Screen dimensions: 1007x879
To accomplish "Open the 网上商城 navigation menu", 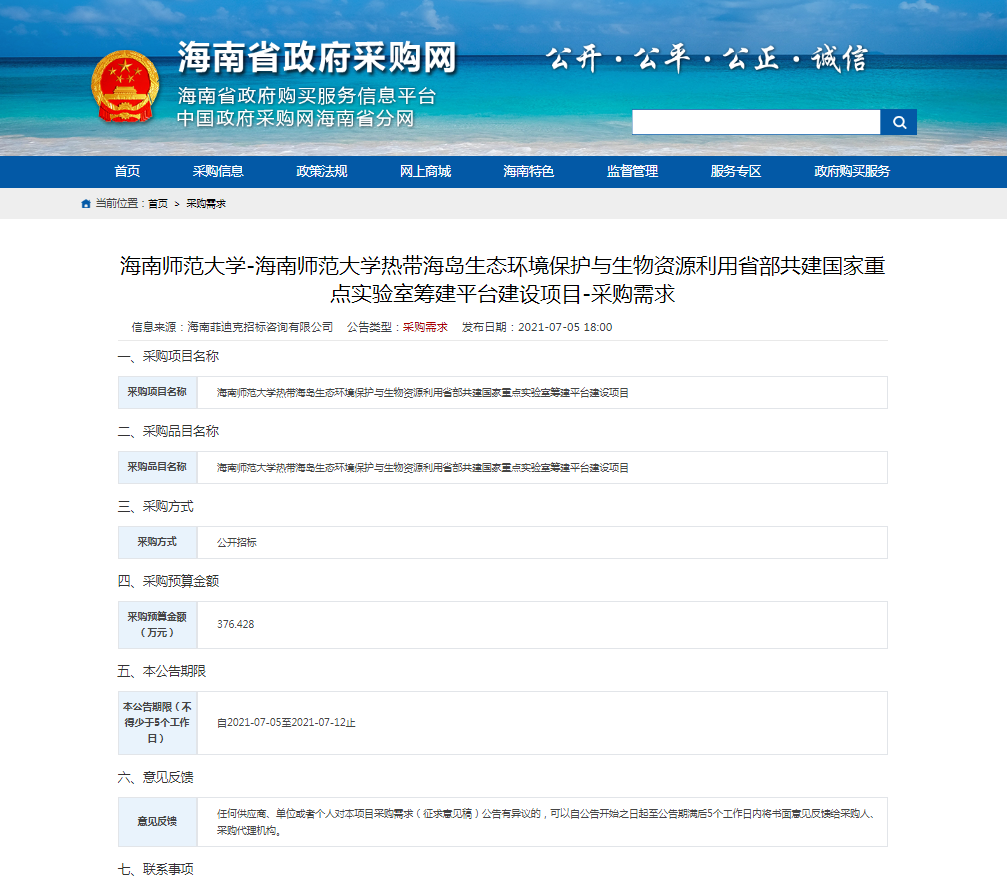I will [x=425, y=171].
